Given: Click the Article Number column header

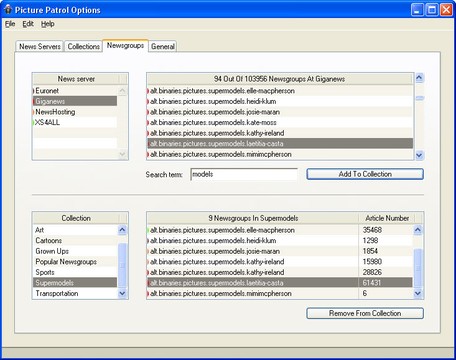Looking at the screenshot, I should coord(387,218).
